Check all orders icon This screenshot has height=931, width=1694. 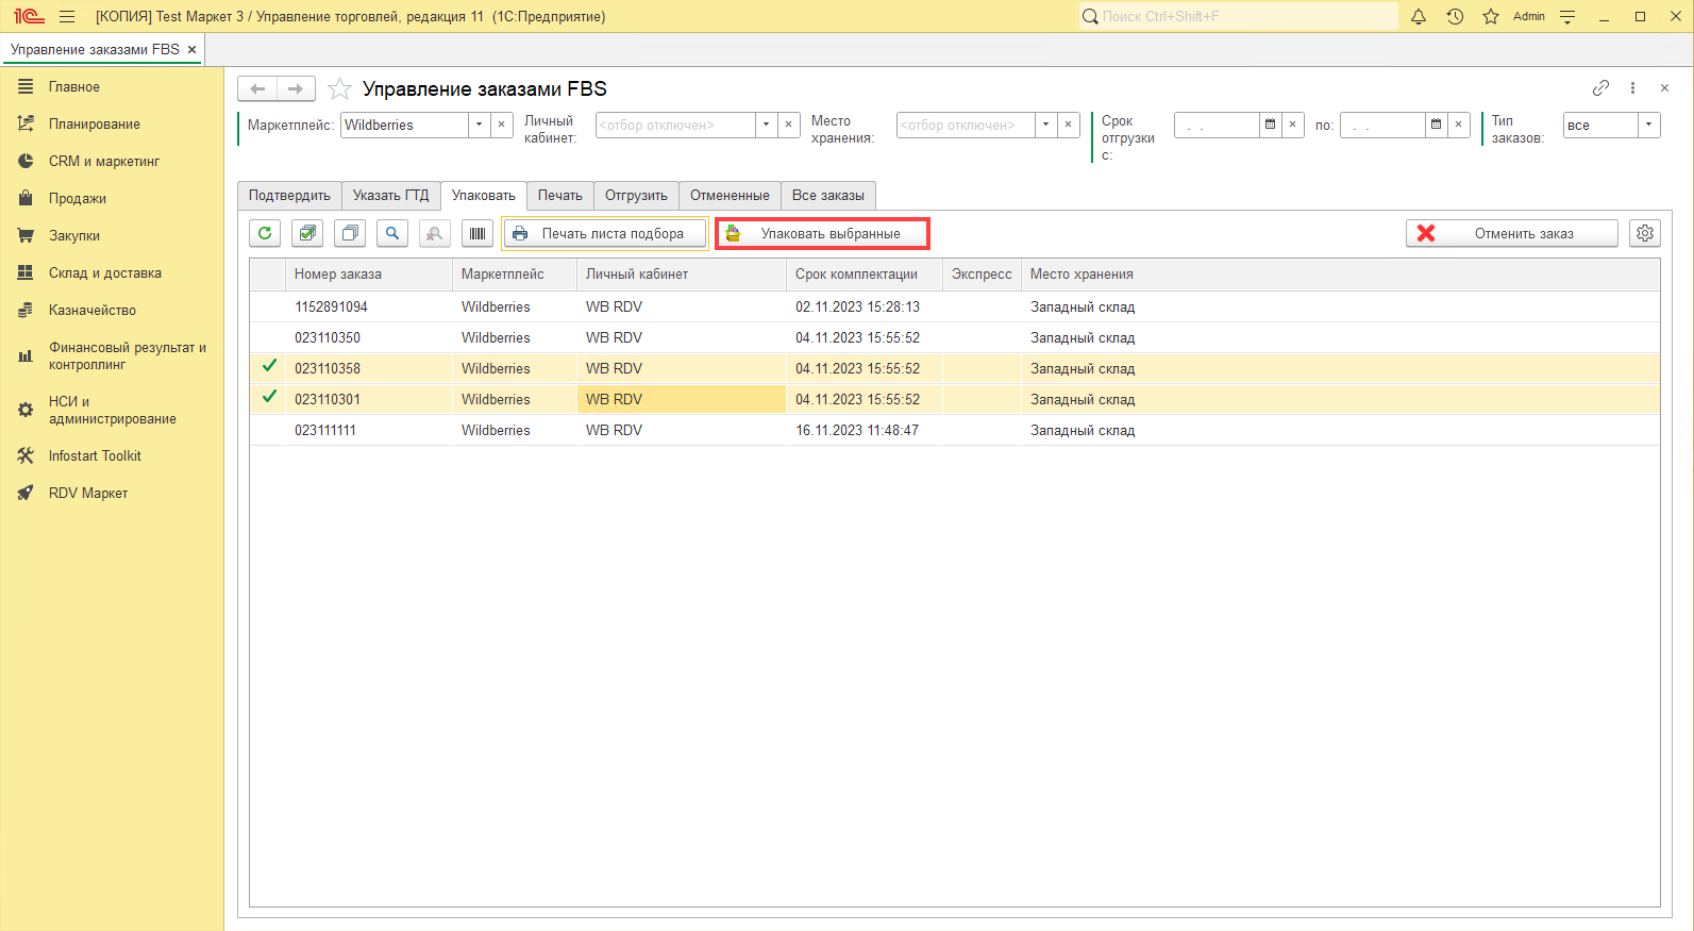(x=308, y=233)
